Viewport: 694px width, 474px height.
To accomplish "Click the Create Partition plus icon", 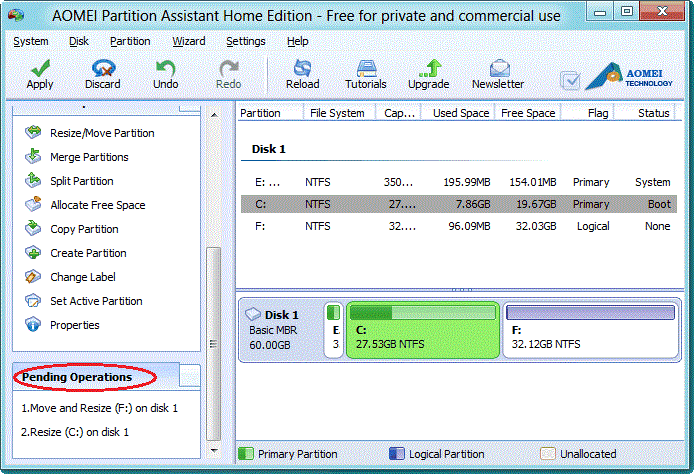I will (x=33, y=252).
